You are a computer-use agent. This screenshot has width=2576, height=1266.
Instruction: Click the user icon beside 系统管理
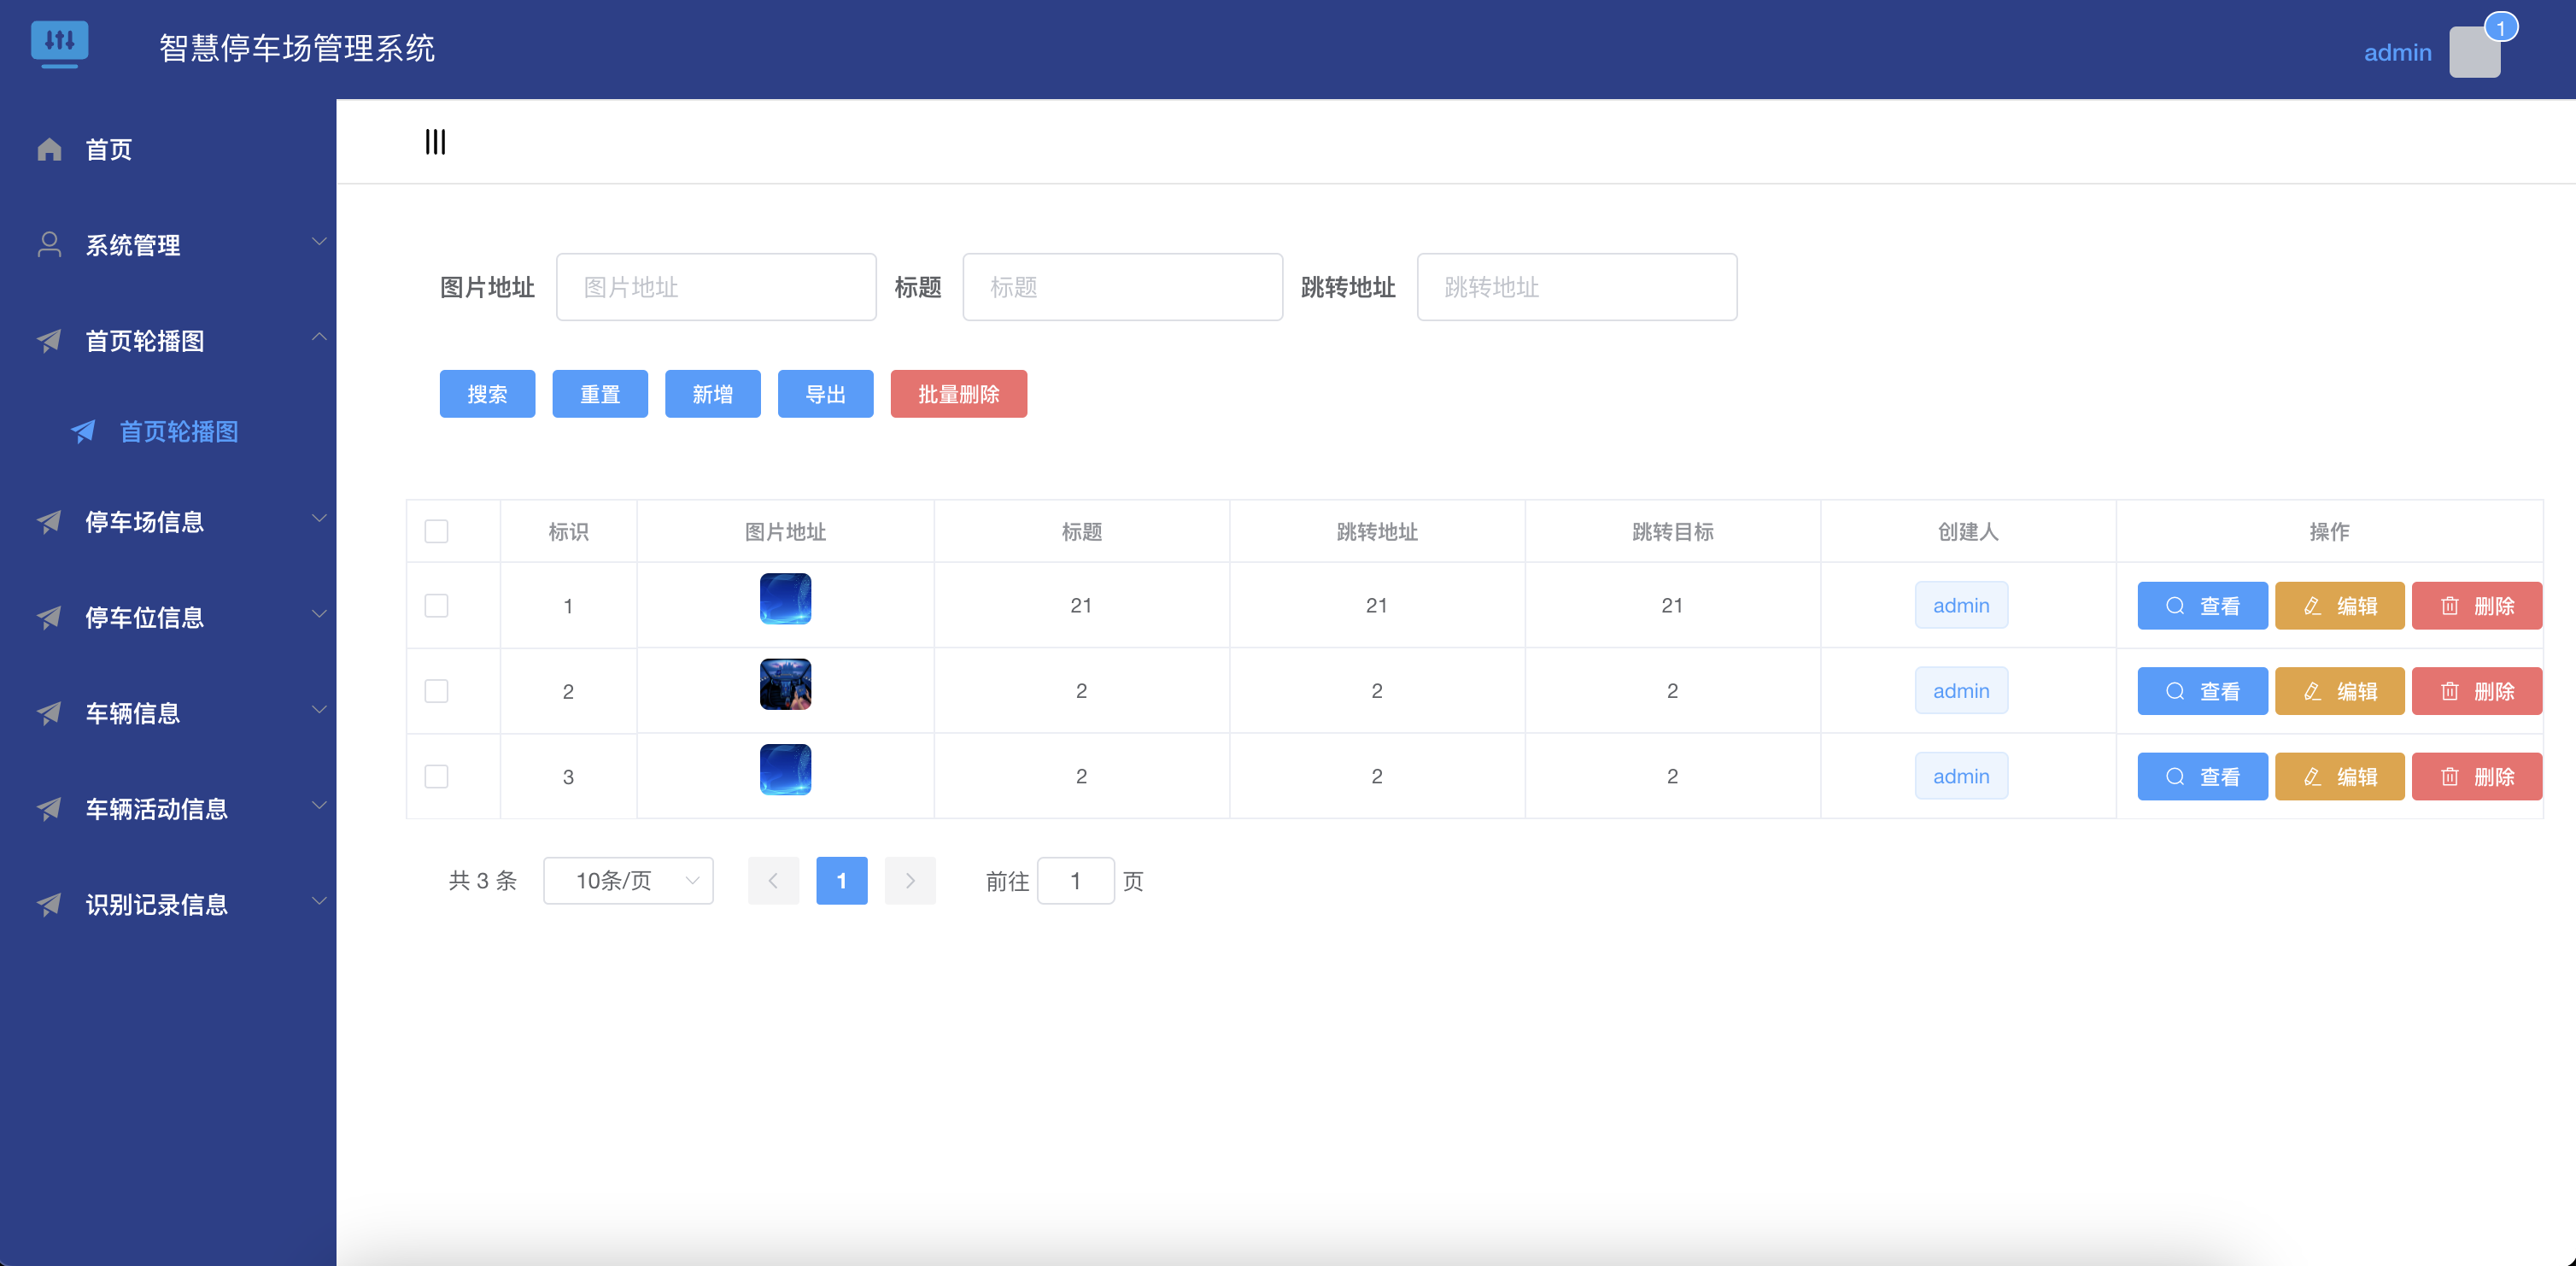pos(49,244)
